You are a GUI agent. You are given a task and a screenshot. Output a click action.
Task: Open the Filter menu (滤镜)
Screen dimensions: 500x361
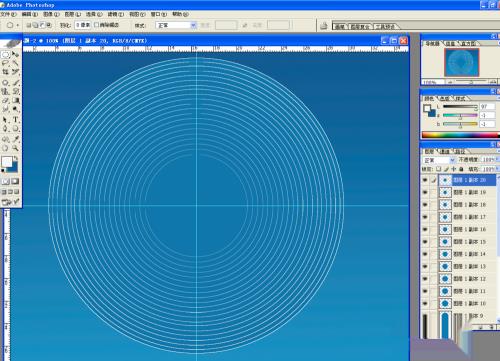[115, 14]
